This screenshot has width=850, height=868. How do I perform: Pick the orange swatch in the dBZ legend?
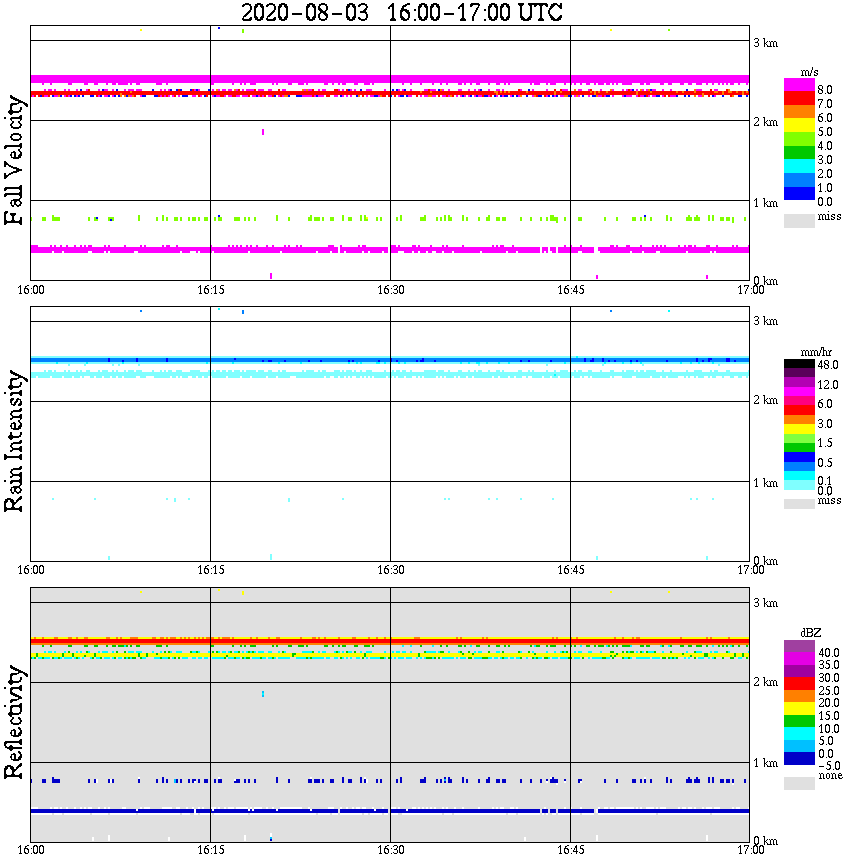pos(799,696)
